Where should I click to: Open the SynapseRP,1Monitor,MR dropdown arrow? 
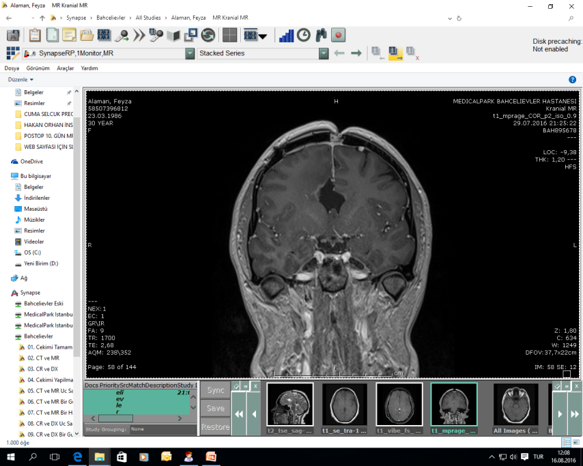tap(190, 54)
